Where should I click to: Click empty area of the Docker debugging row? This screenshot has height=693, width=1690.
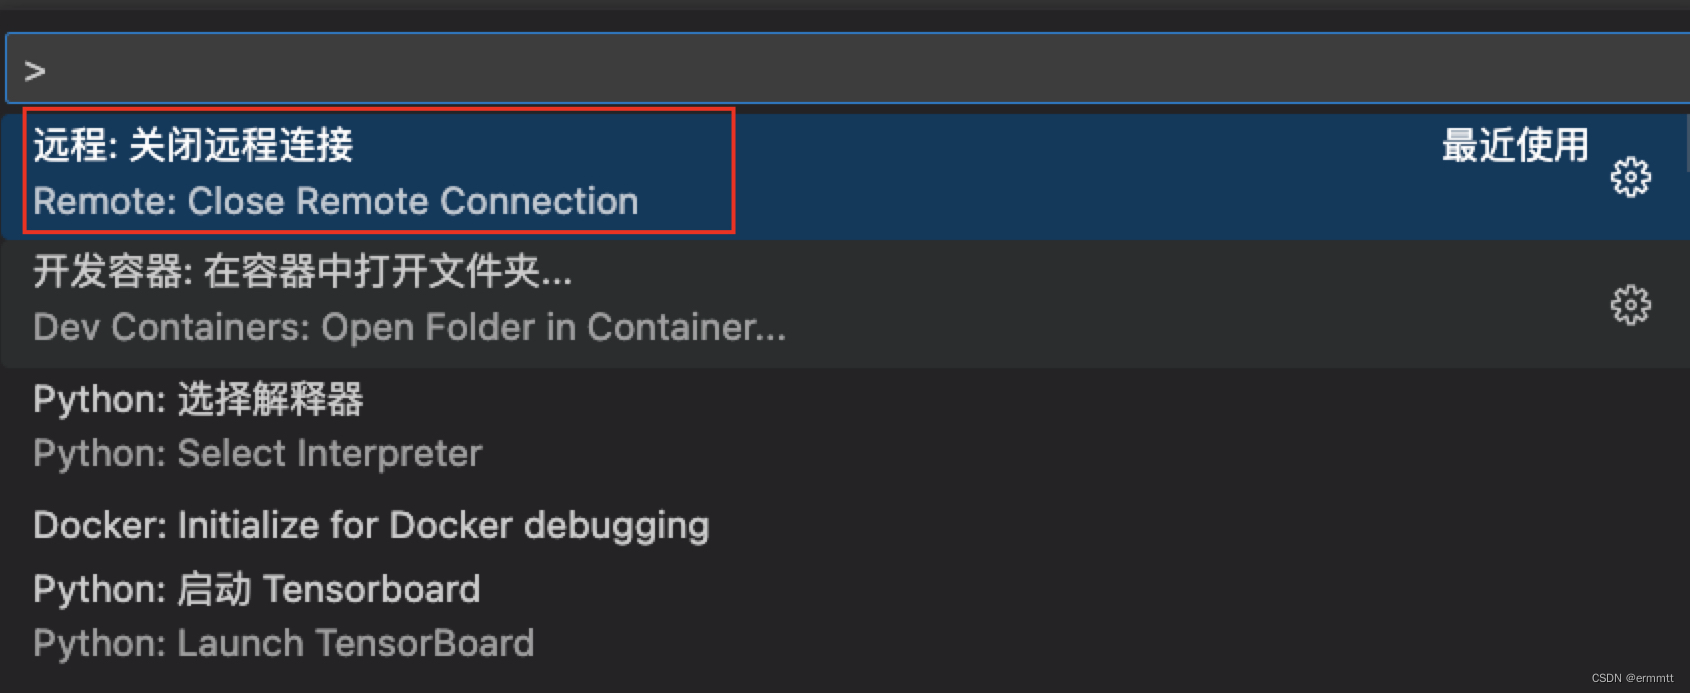point(1200,526)
